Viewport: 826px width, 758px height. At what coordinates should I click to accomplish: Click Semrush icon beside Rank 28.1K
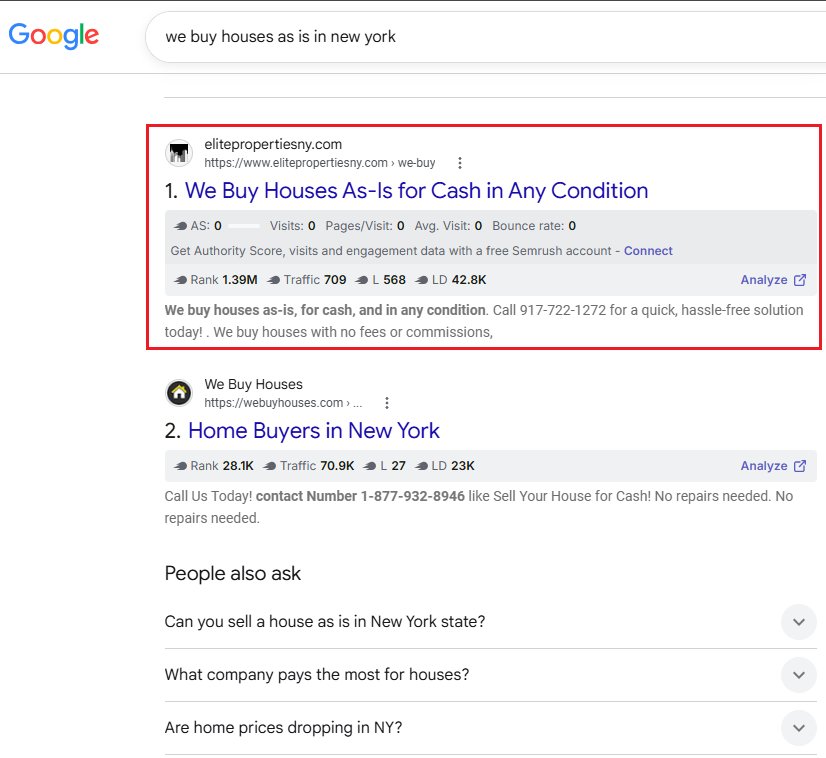(x=180, y=466)
